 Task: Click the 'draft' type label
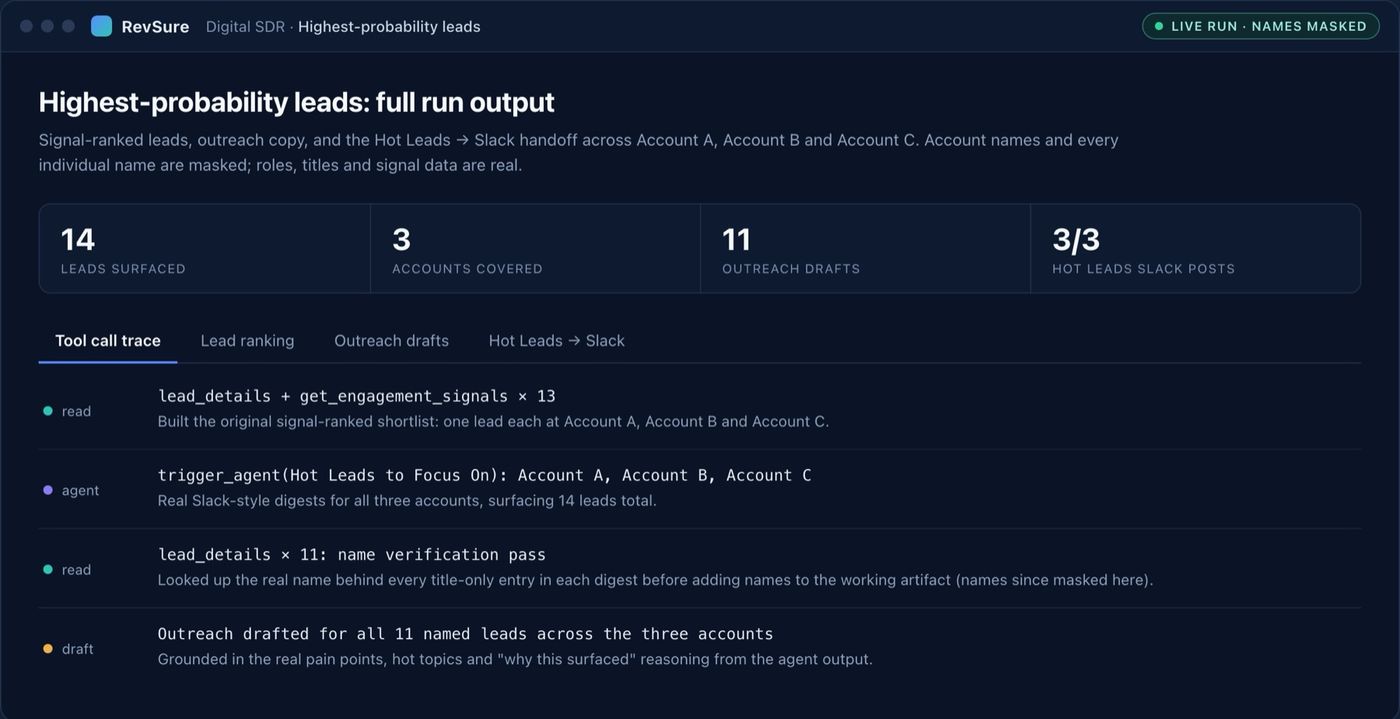click(x=78, y=648)
